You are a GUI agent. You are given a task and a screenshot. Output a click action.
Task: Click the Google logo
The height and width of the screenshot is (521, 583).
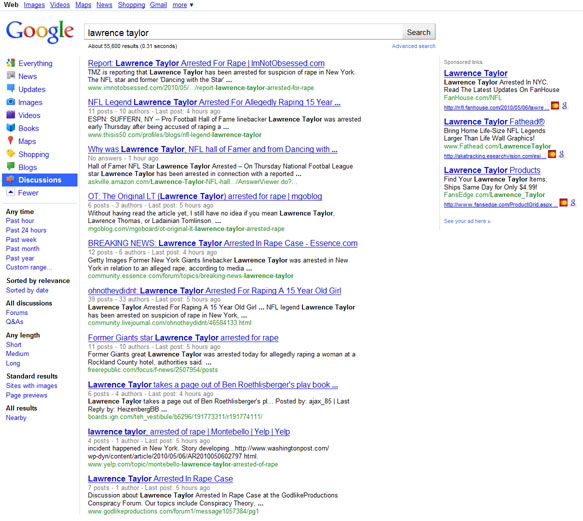[40, 32]
